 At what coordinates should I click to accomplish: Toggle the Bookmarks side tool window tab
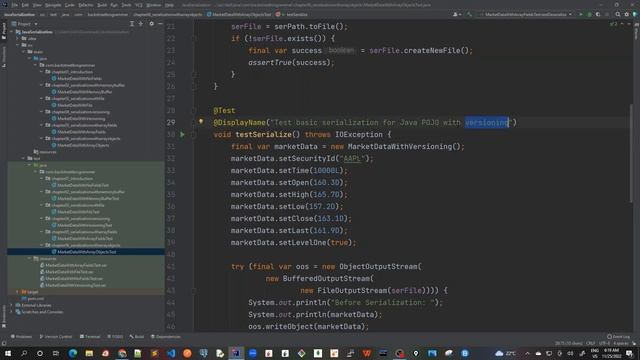(4, 316)
